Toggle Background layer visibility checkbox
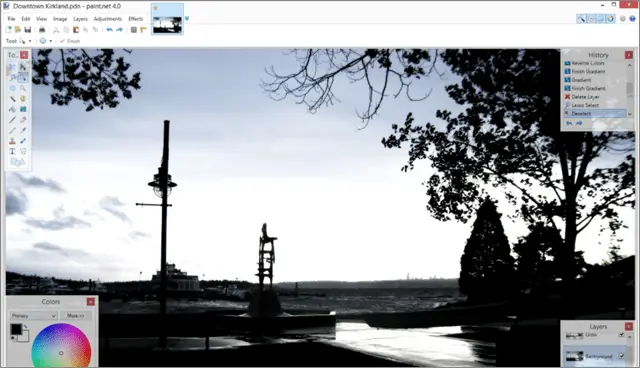The width and height of the screenshot is (640, 368). pyautogui.click(x=621, y=356)
